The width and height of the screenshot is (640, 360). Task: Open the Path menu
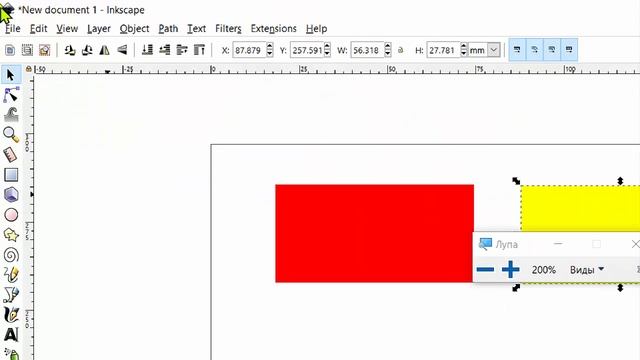[x=168, y=29]
